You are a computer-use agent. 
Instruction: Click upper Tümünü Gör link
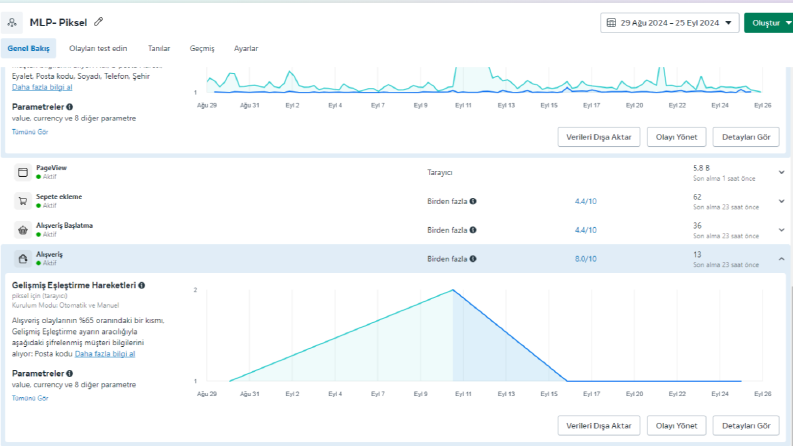(30, 132)
